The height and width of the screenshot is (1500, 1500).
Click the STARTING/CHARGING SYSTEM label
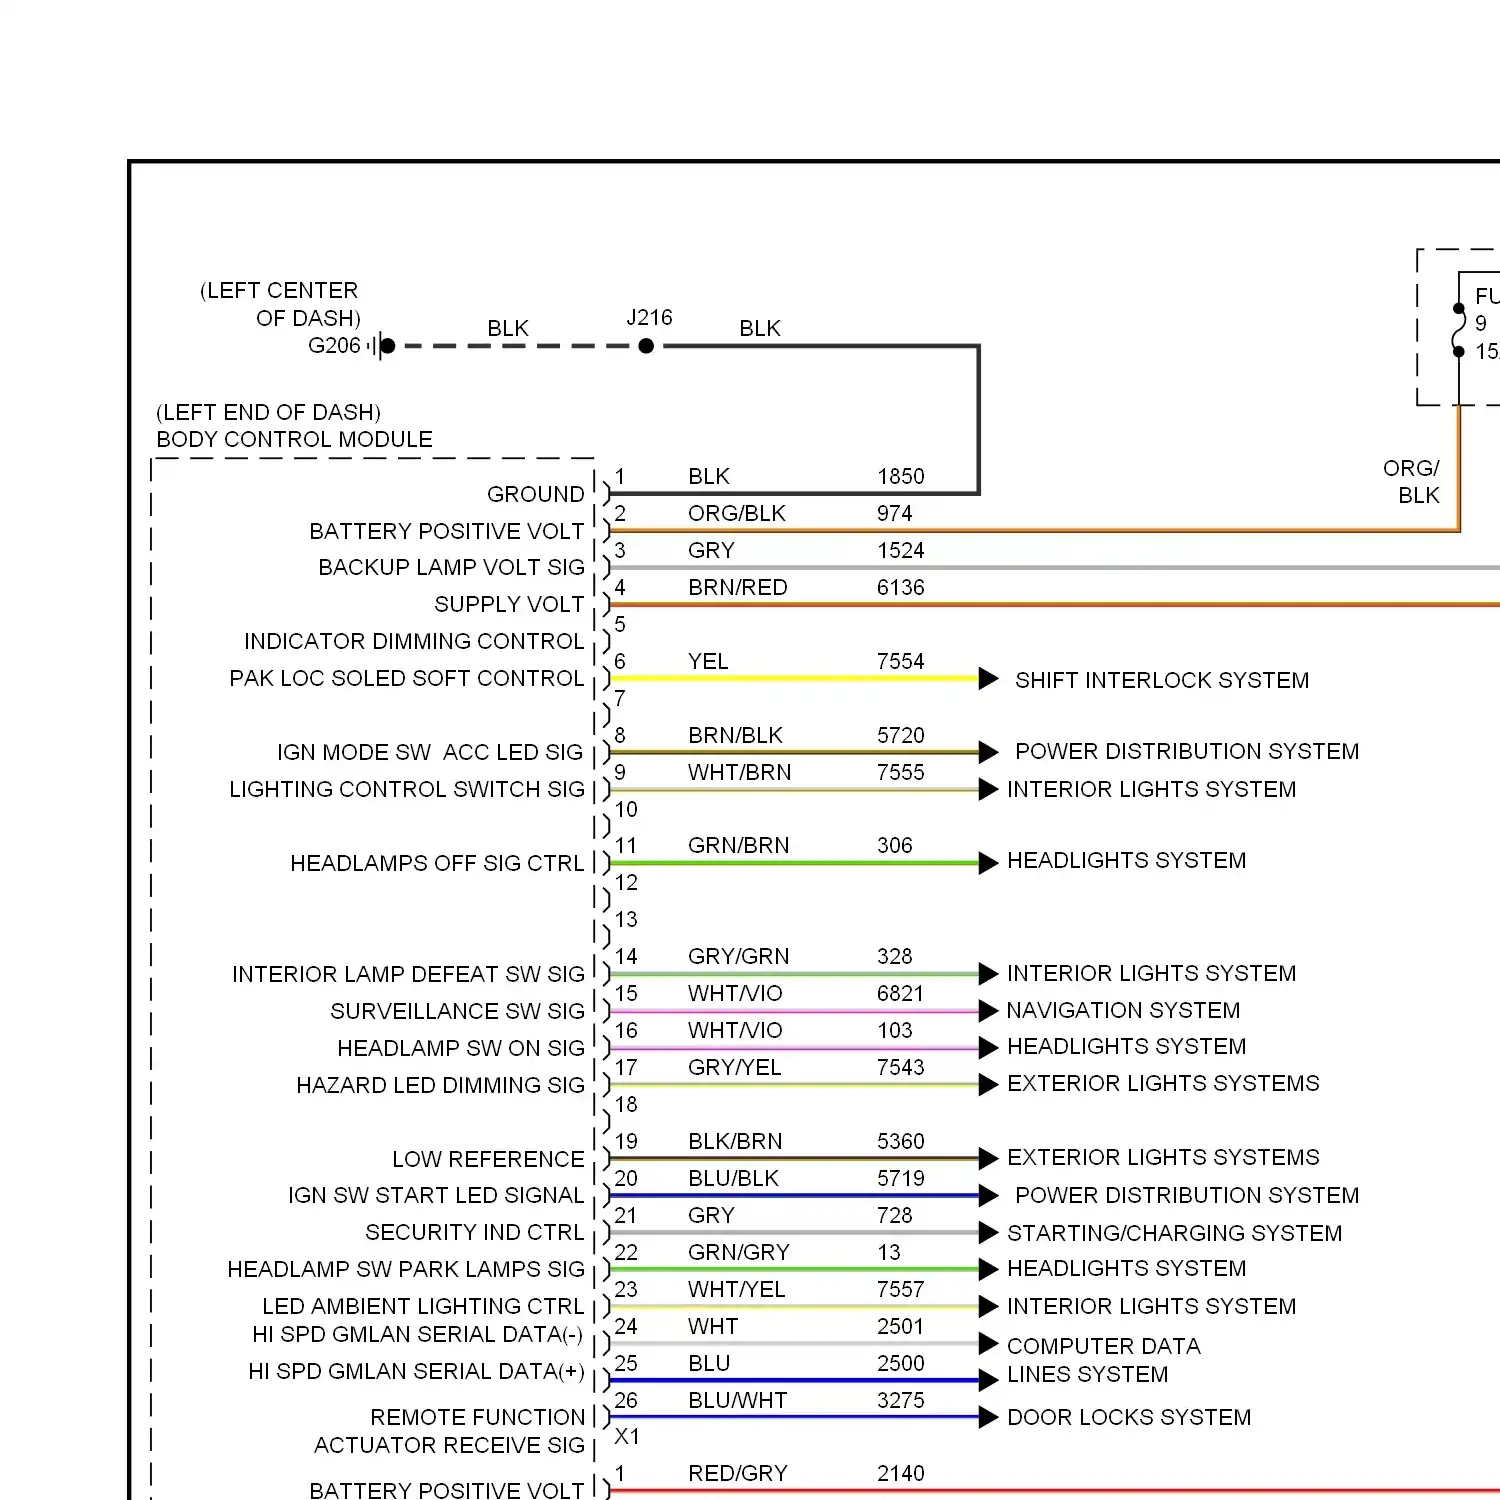click(x=1174, y=1233)
